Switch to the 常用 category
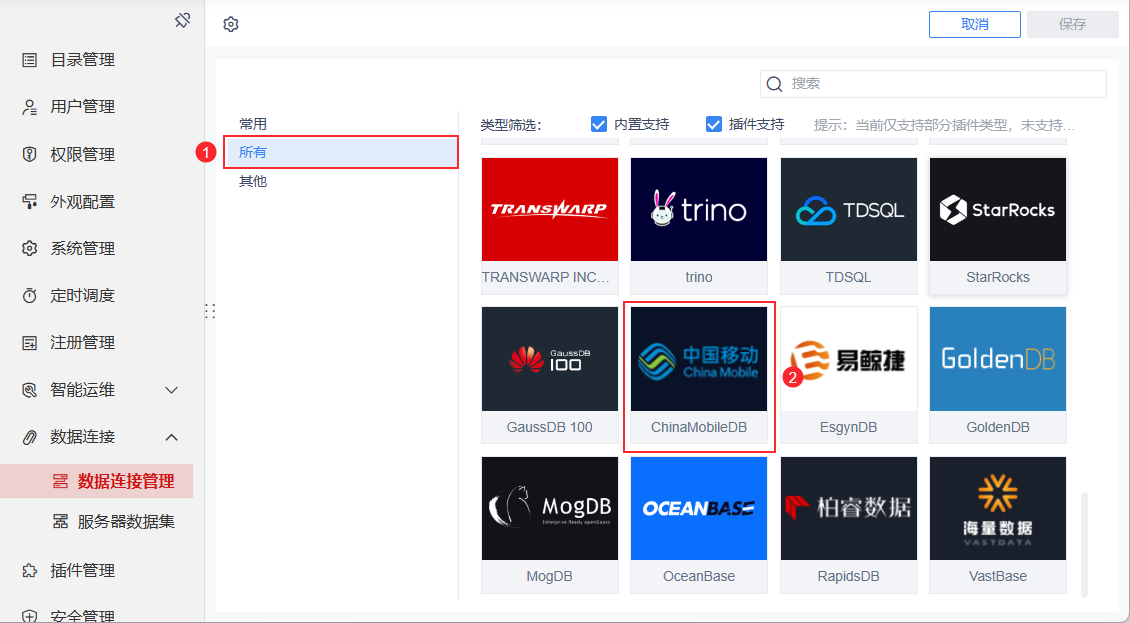This screenshot has height=623, width=1130. pos(253,124)
